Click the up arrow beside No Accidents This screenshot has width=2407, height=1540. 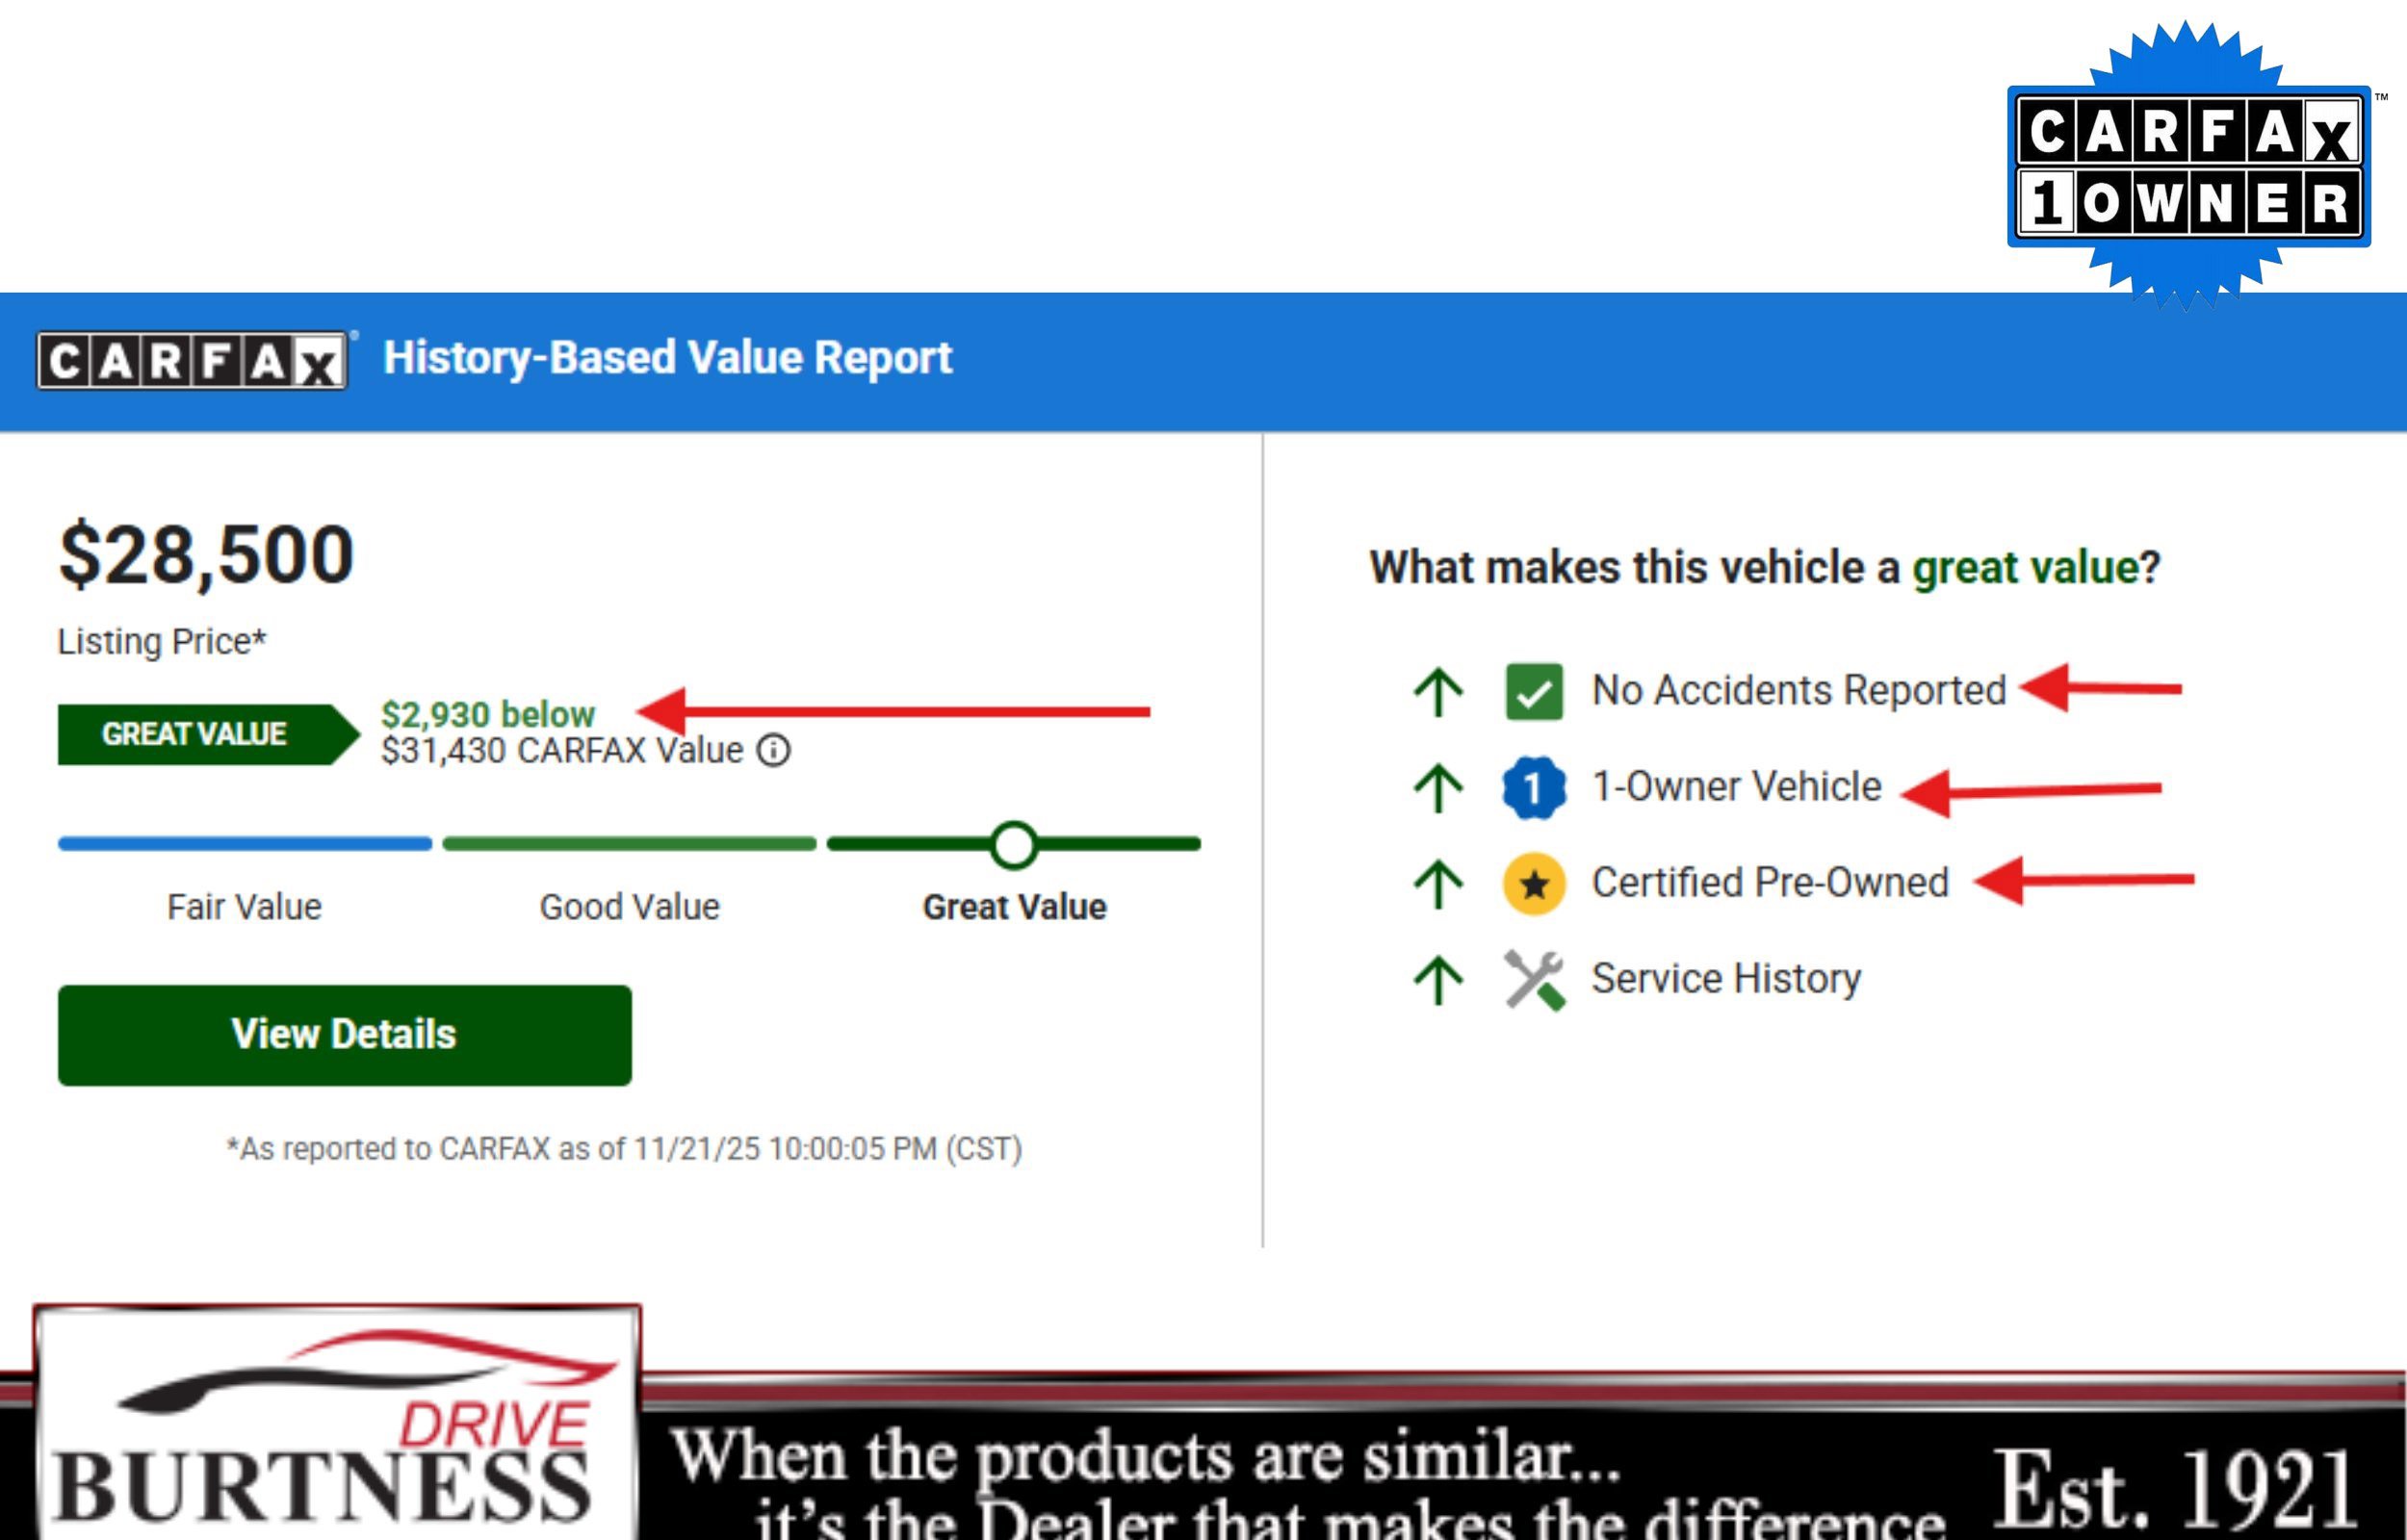(x=1438, y=691)
